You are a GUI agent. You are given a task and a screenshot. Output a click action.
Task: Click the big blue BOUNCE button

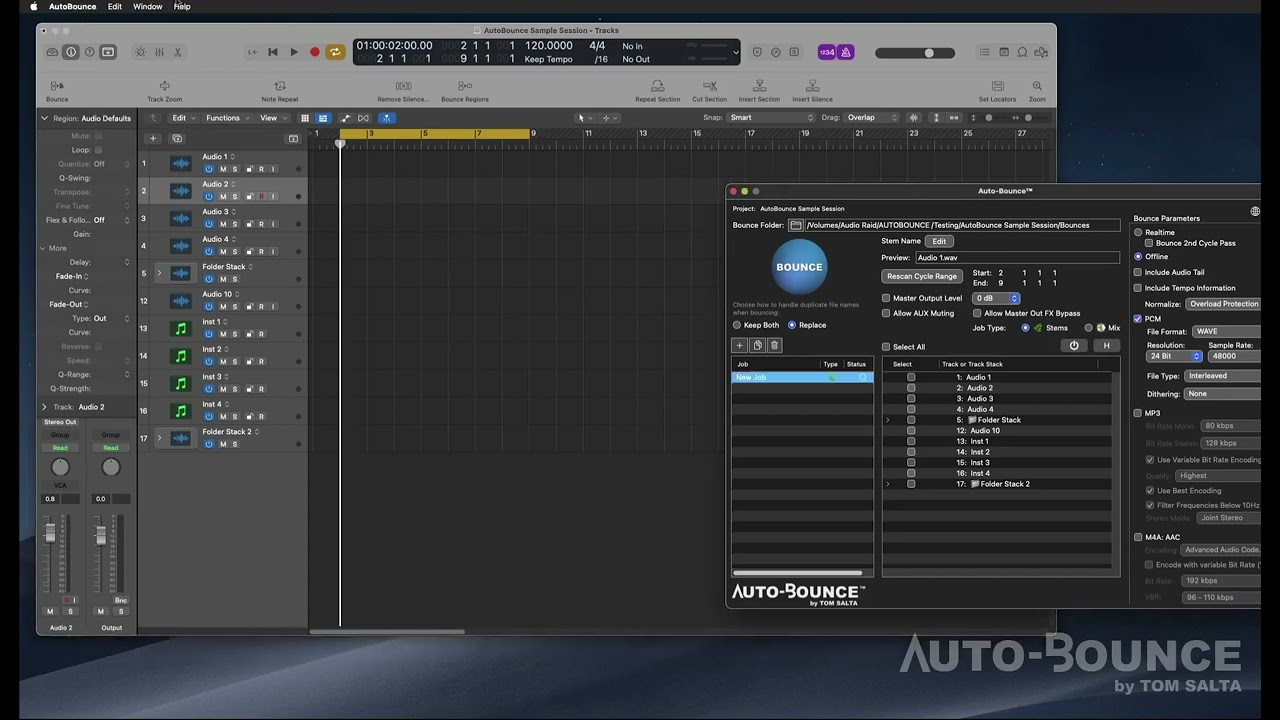click(x=800, y=267)
